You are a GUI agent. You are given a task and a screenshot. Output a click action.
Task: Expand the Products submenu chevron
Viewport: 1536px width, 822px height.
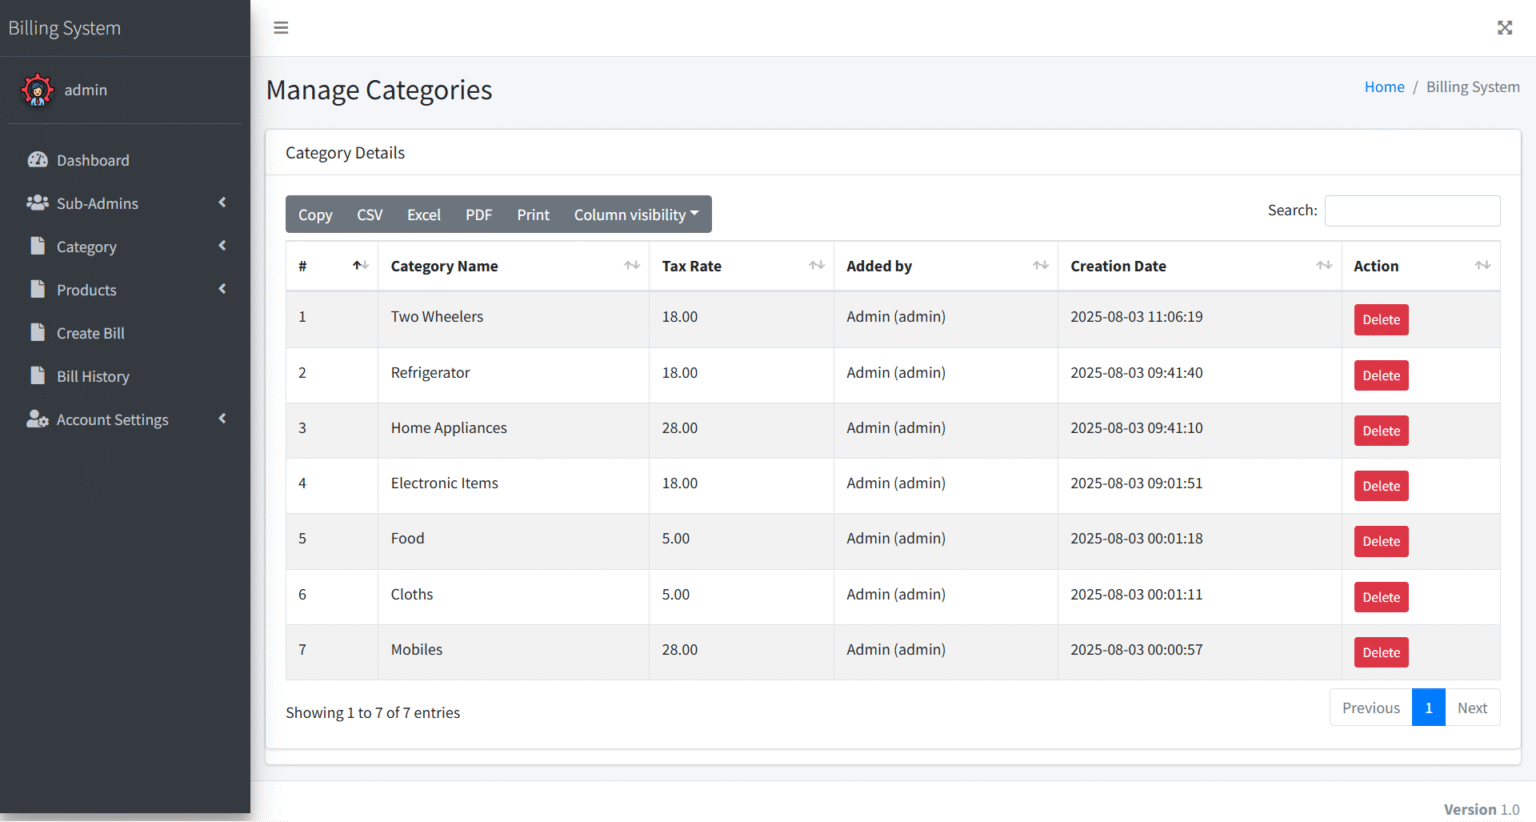(222, 289)
